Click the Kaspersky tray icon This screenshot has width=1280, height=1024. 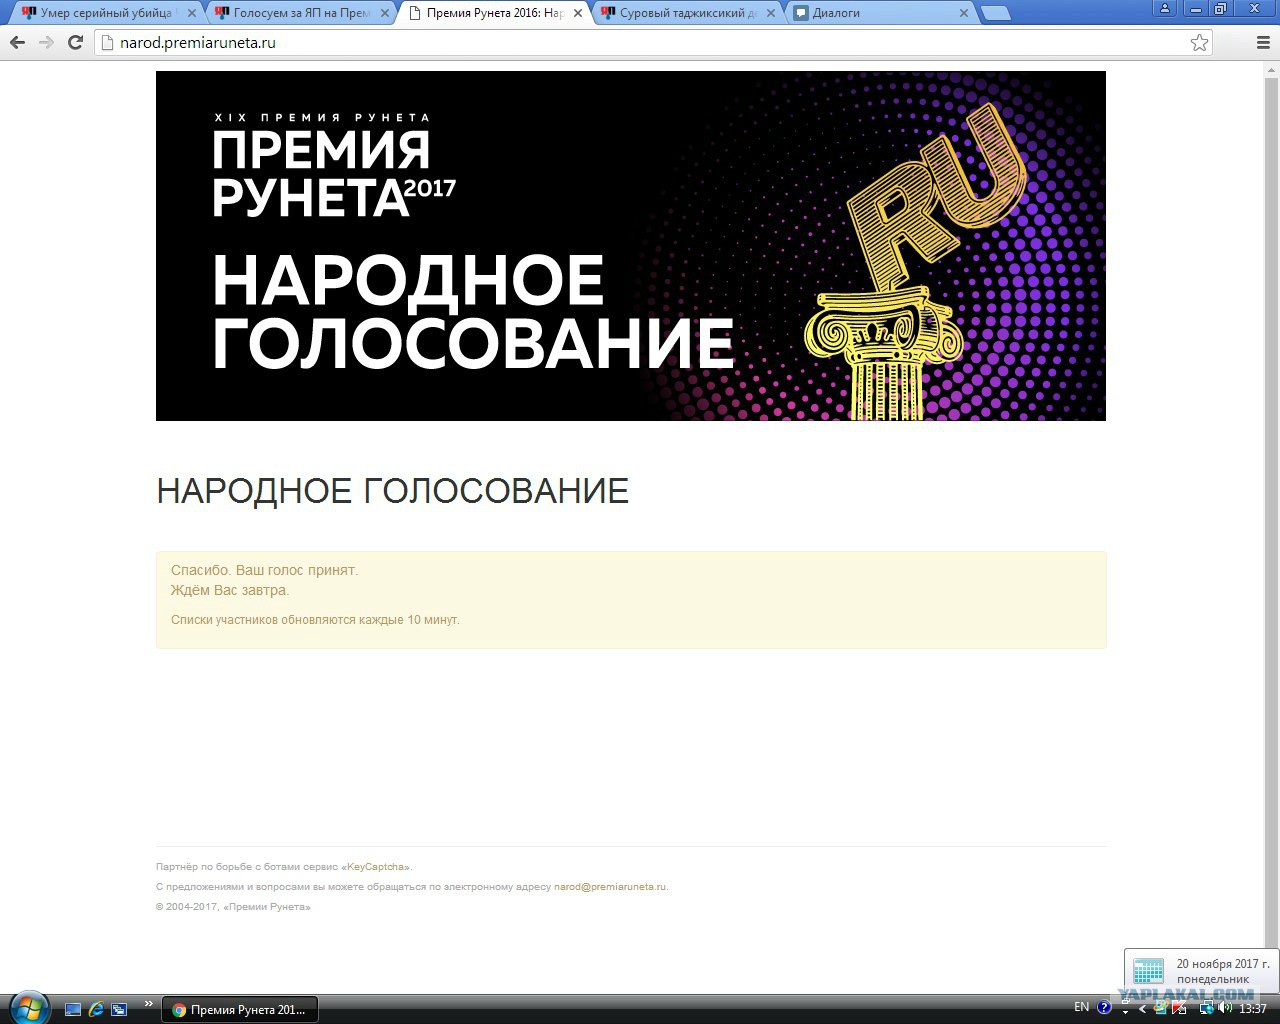click(x=1177, y=1008)
